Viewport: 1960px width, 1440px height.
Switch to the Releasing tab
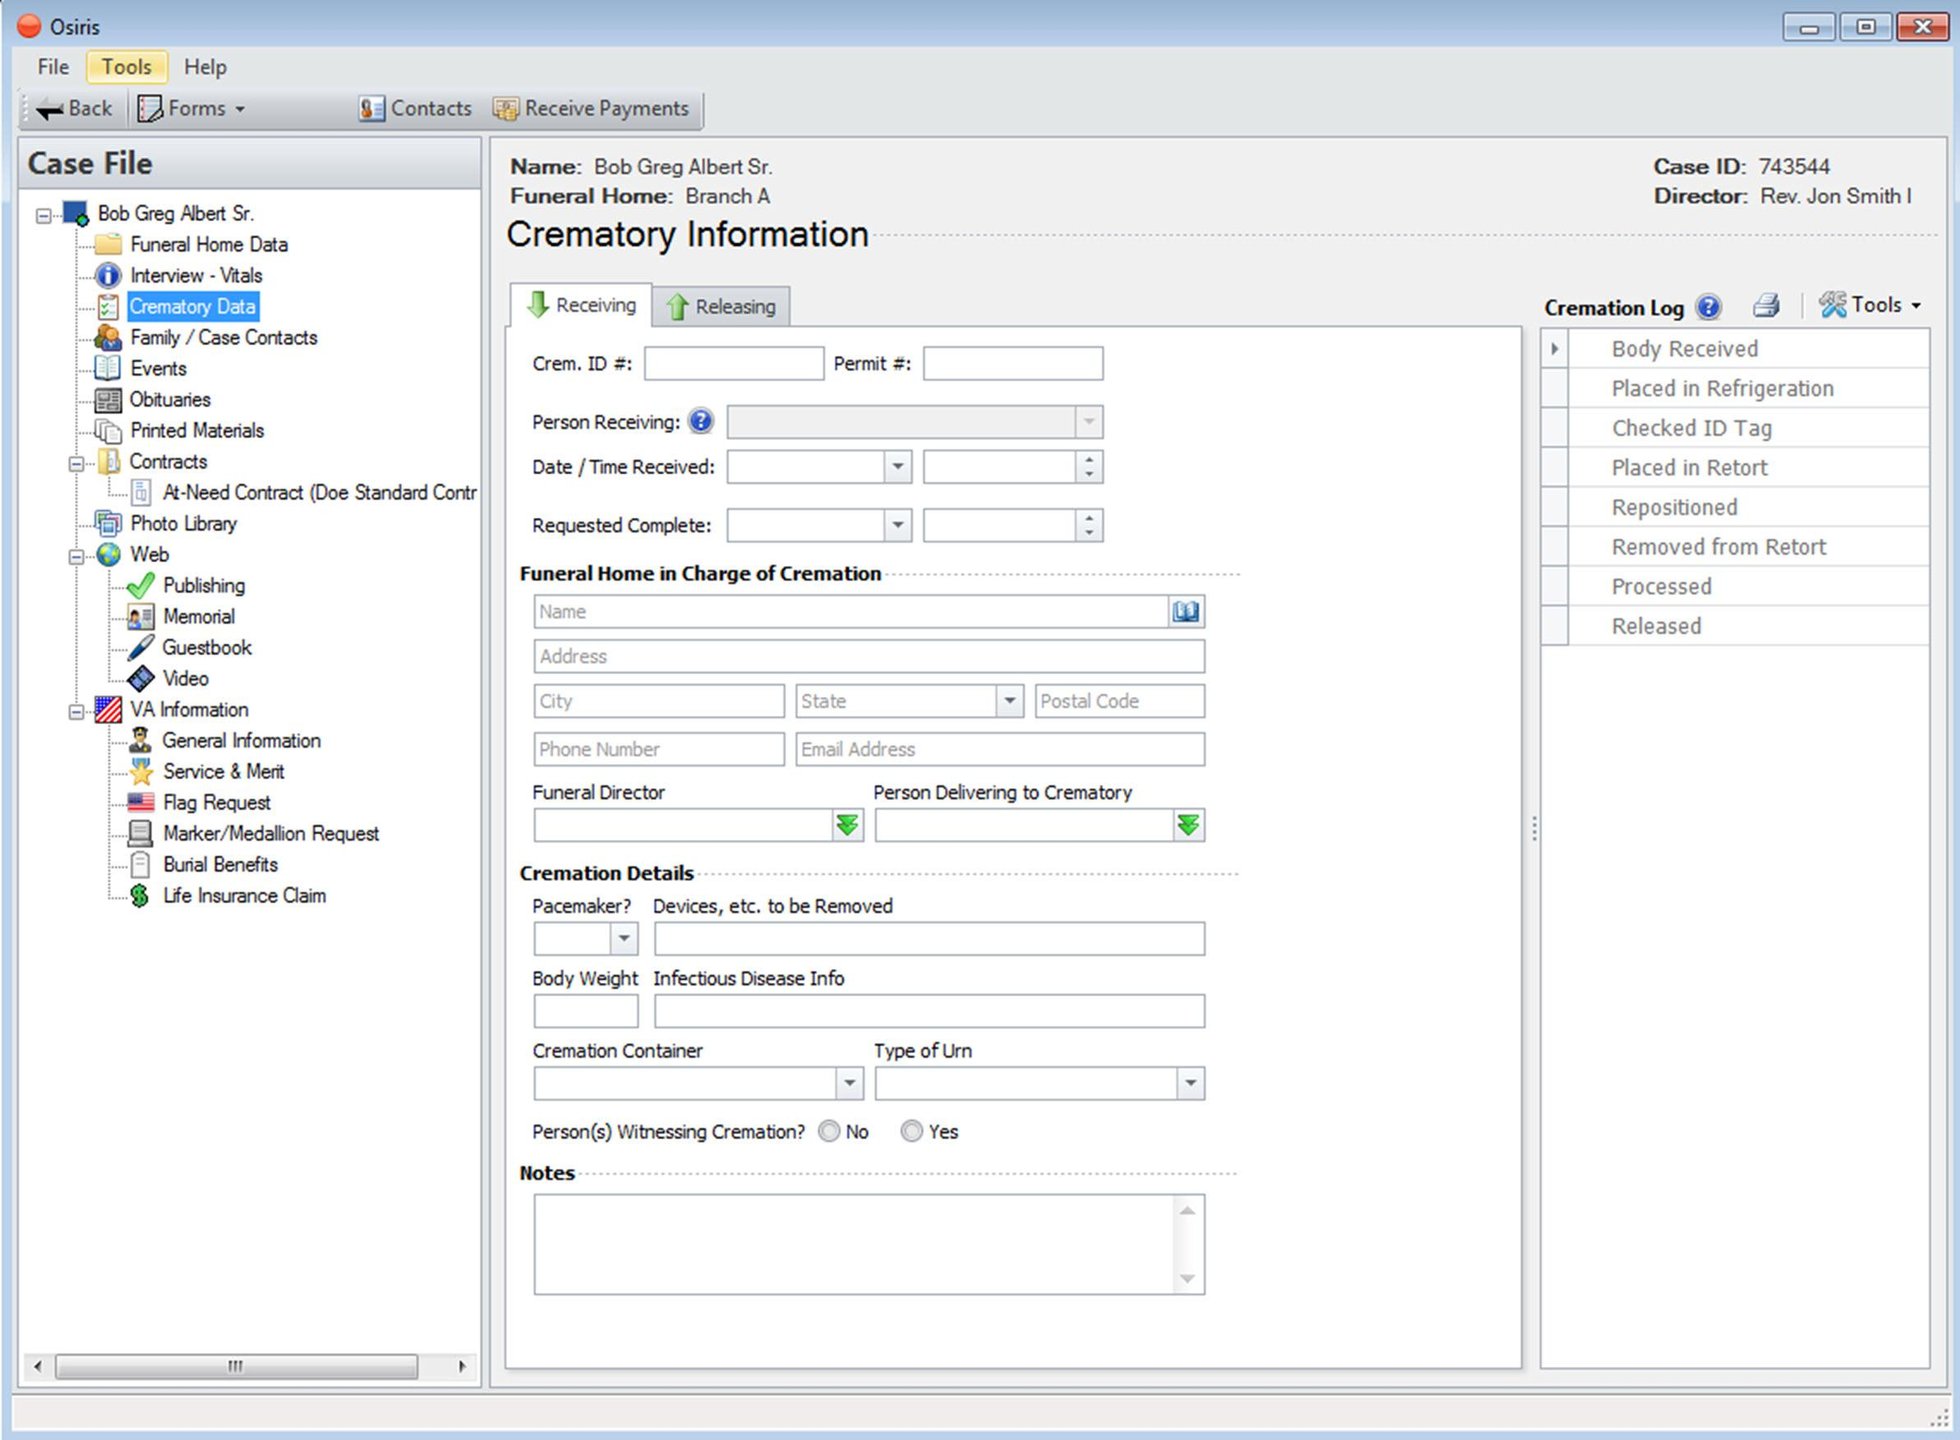coord(721,306)
